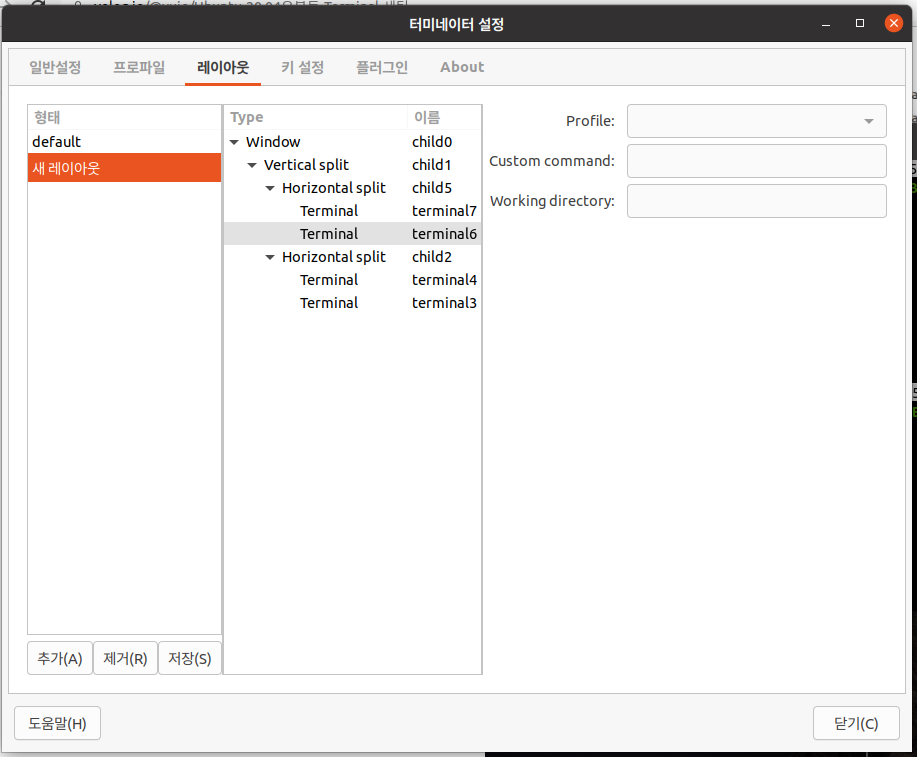This screenshot has height=757, width=917.
Task: Select the terminal6 Terminal row
Action: click(x=353, y=233)
